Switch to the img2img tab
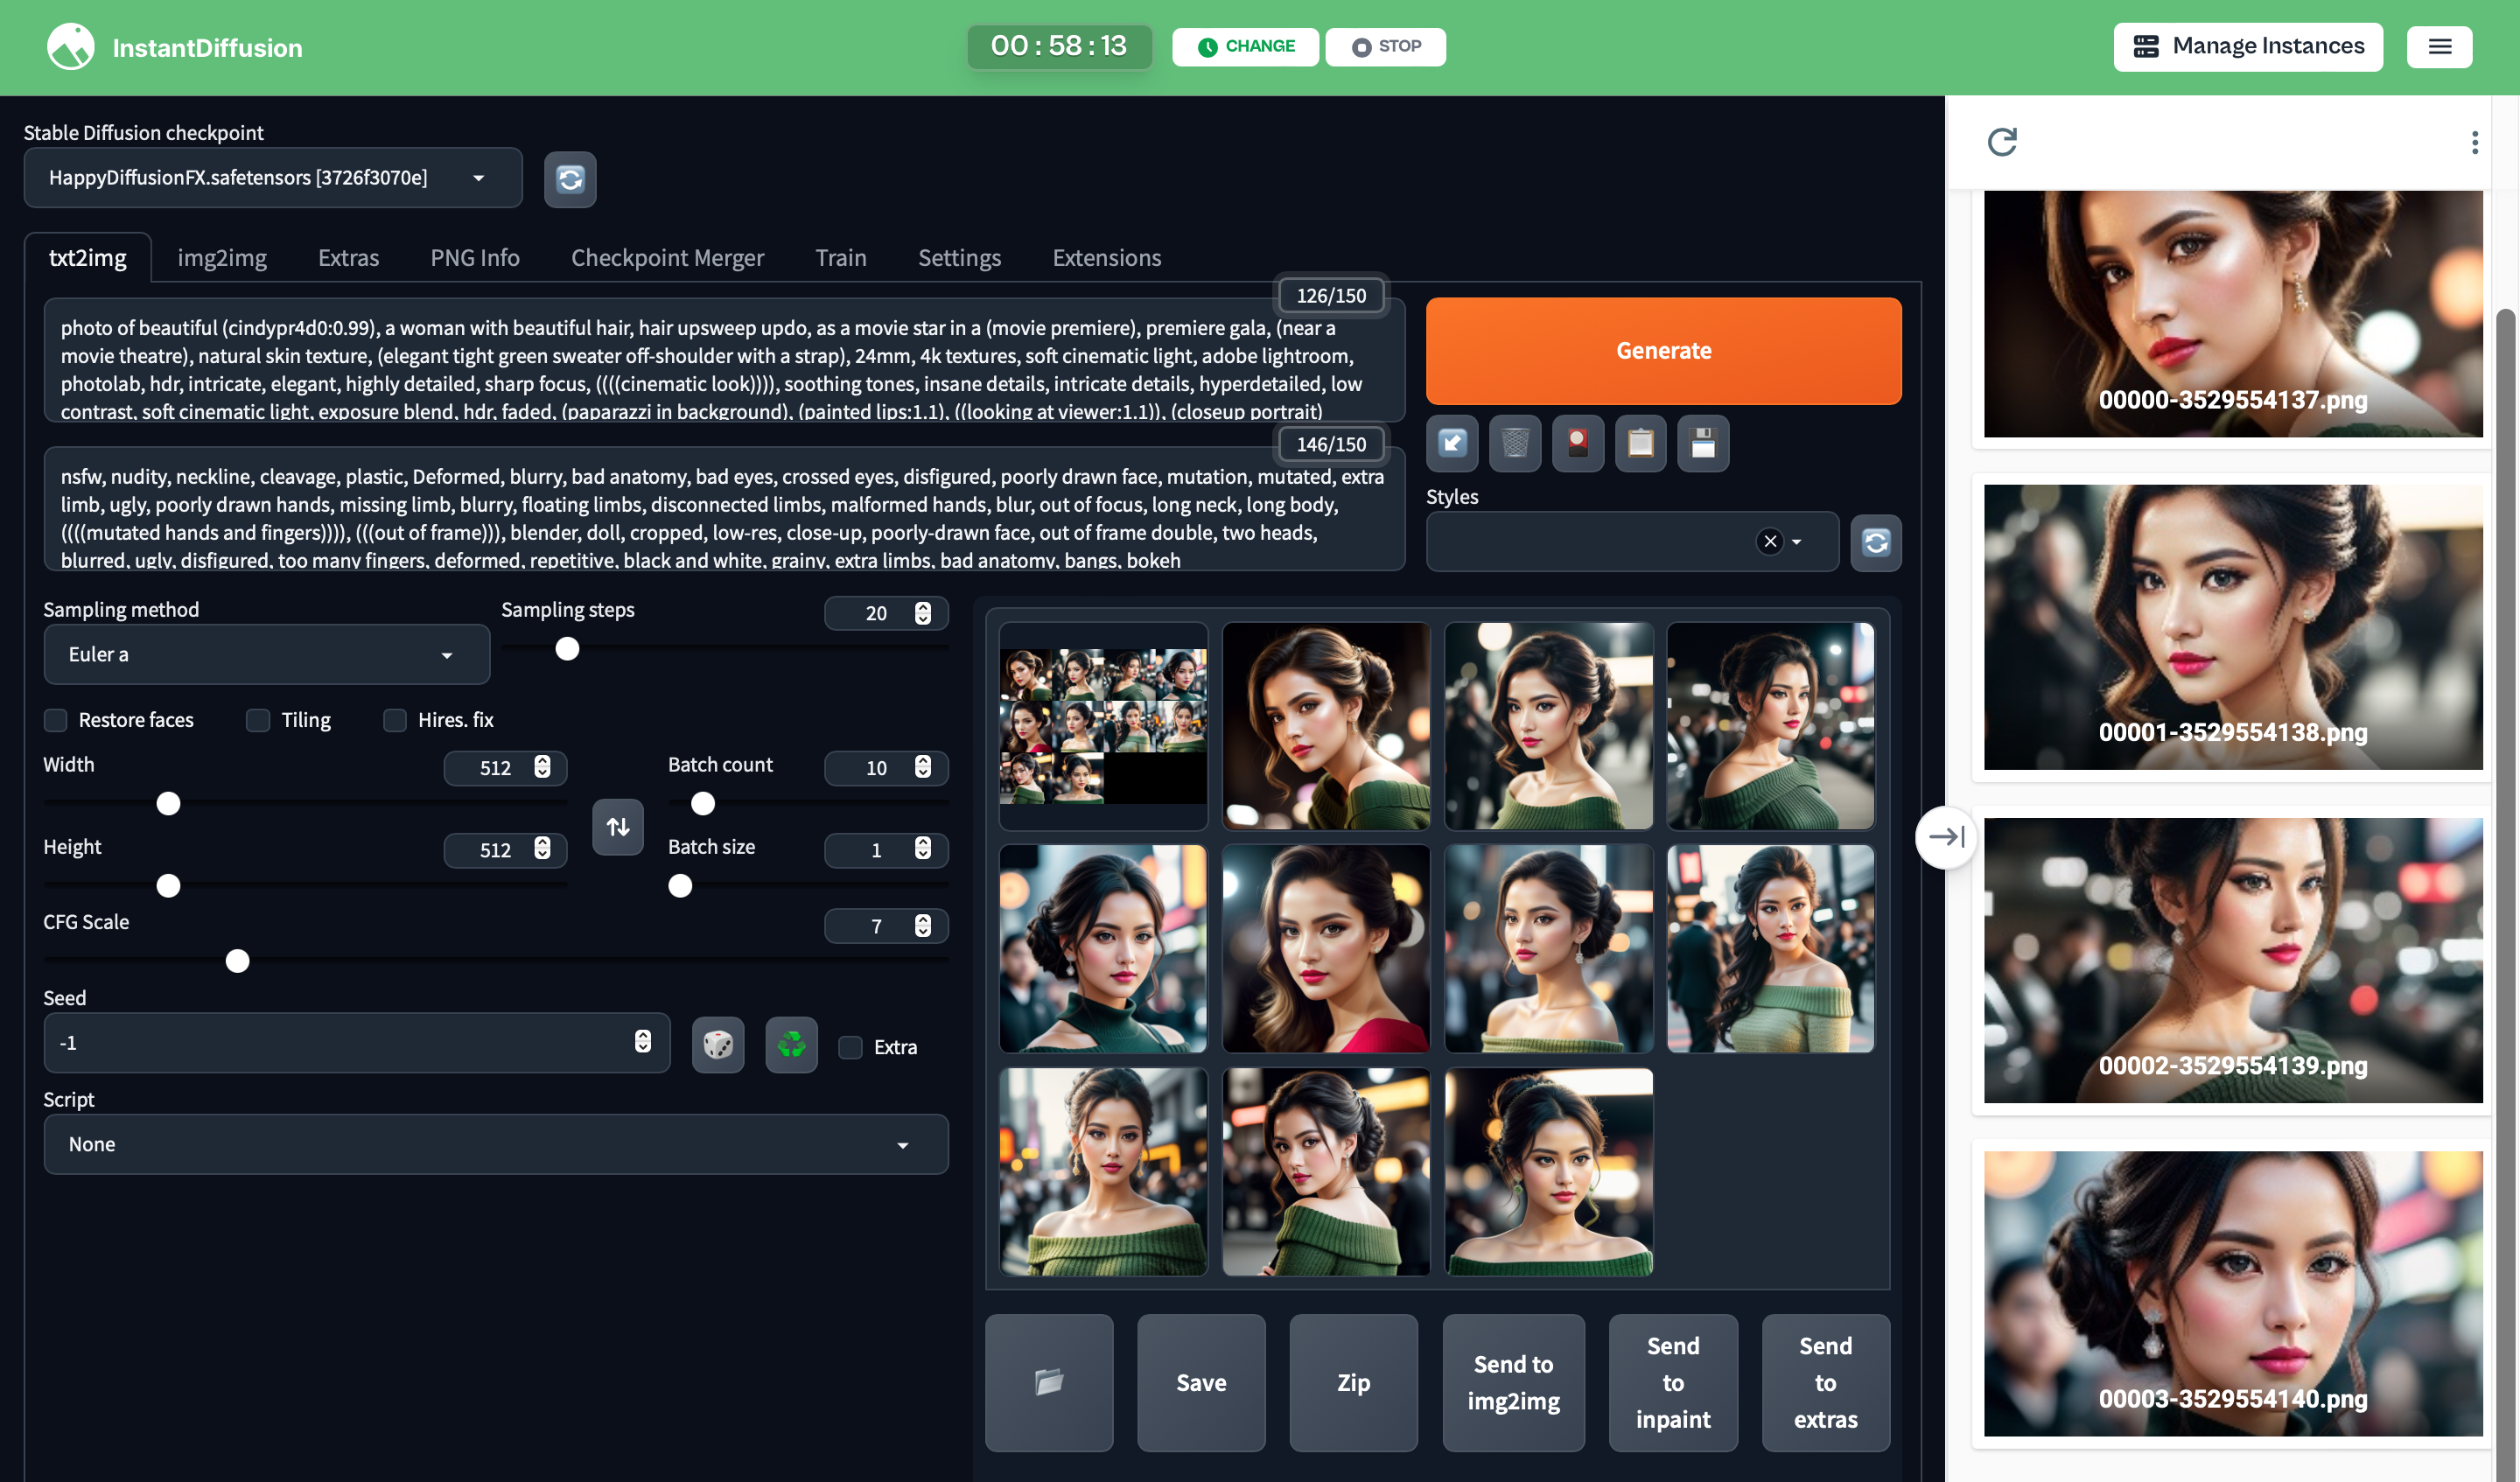Image resolution: width=2520 pixels, height=1482 pixels. tap(222, 258)
